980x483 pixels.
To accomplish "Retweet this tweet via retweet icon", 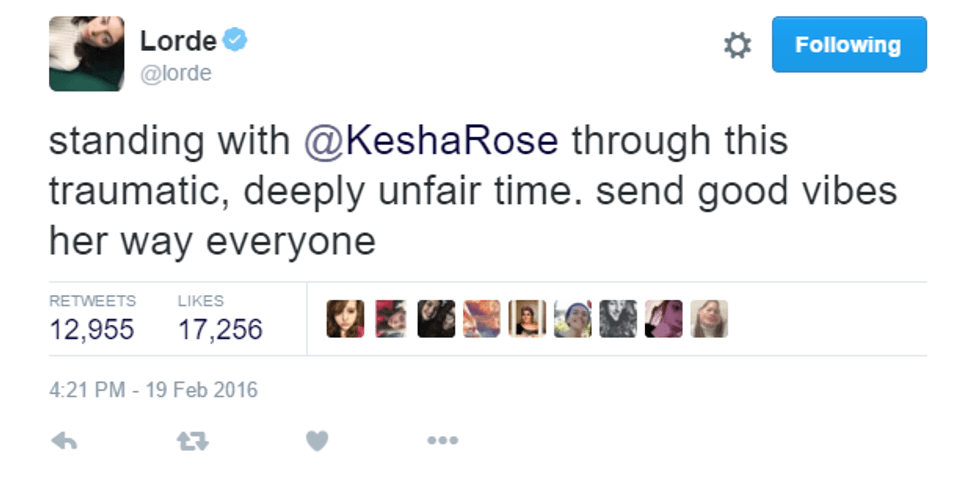I will 192,440.
